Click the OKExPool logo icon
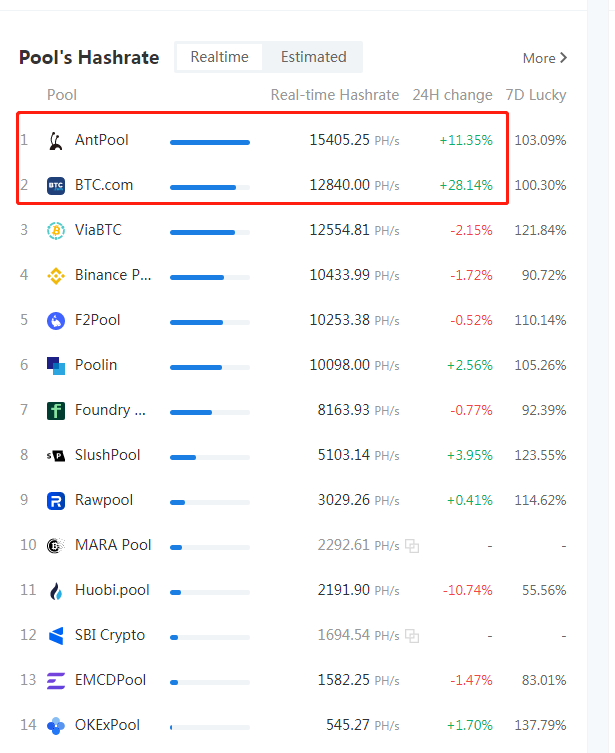The height and width of the screenshot is (753, 615). pos(56,726)
